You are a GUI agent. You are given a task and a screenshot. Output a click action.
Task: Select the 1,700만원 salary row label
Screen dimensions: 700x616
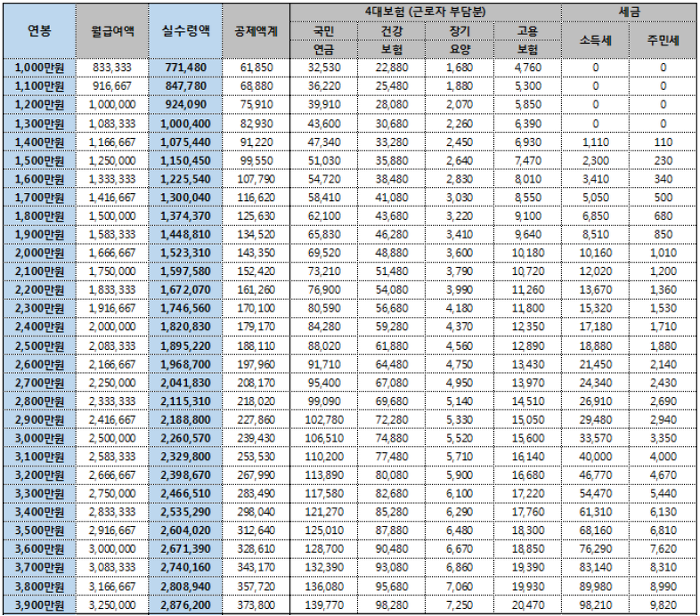(40, 198)
